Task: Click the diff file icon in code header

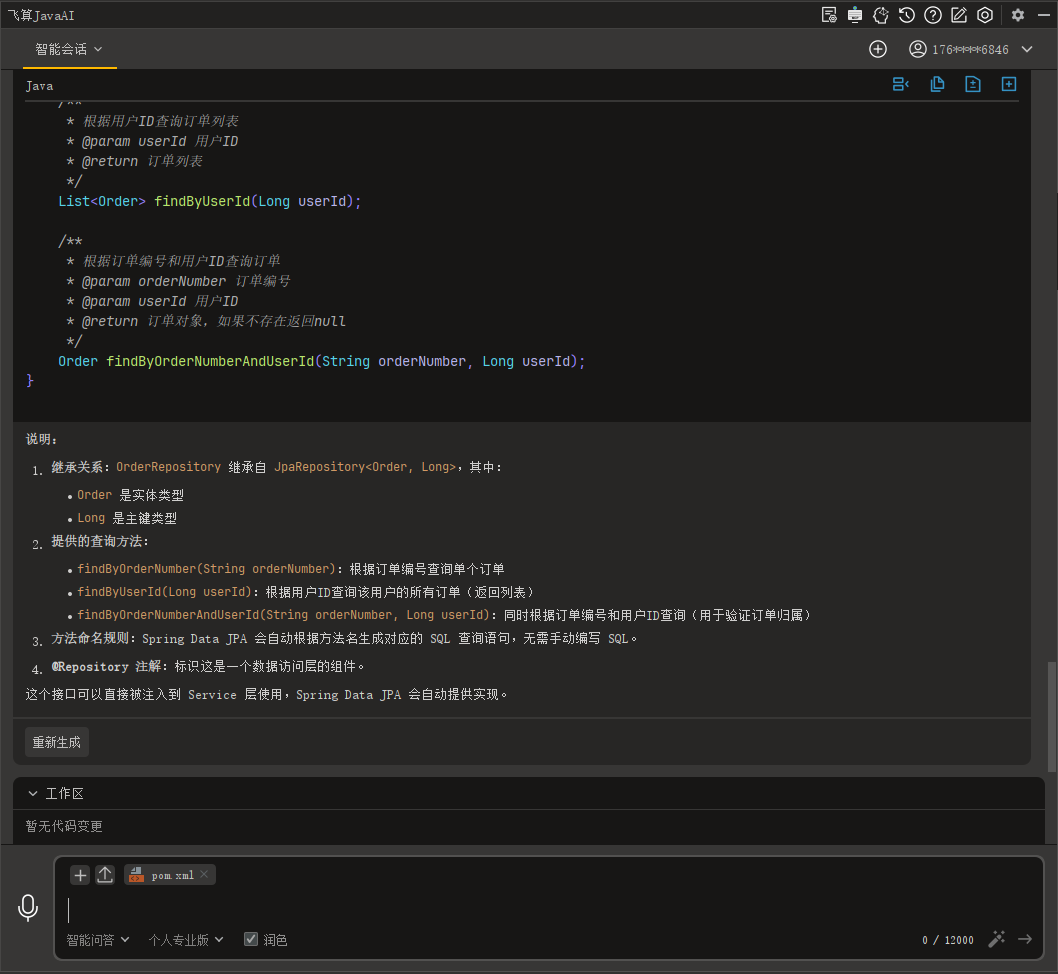Action: 973,84
